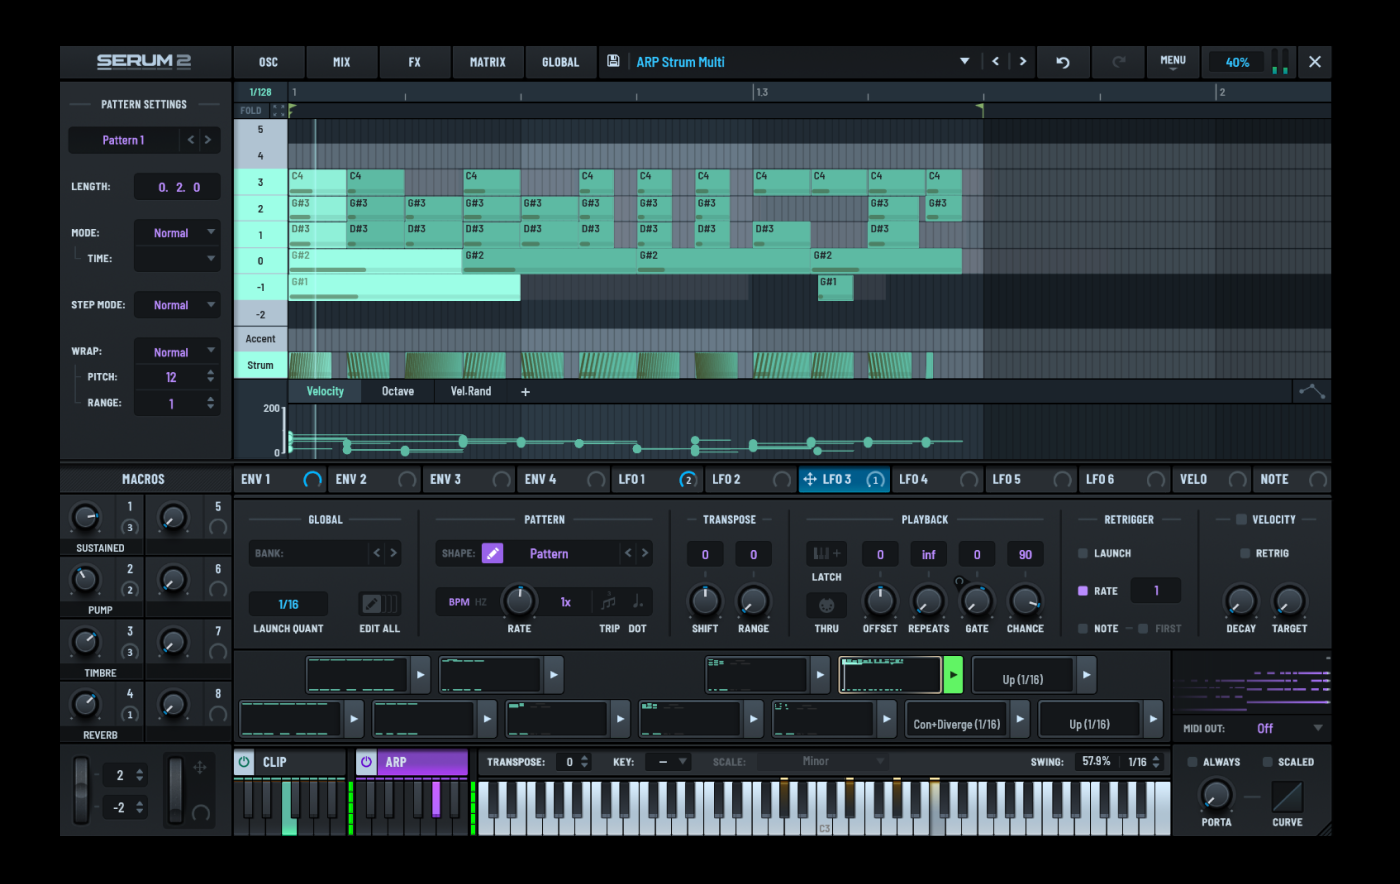Viewport: 1400px width, 884px height.
Task: Click the Curve shape box
Action: 1287,797
